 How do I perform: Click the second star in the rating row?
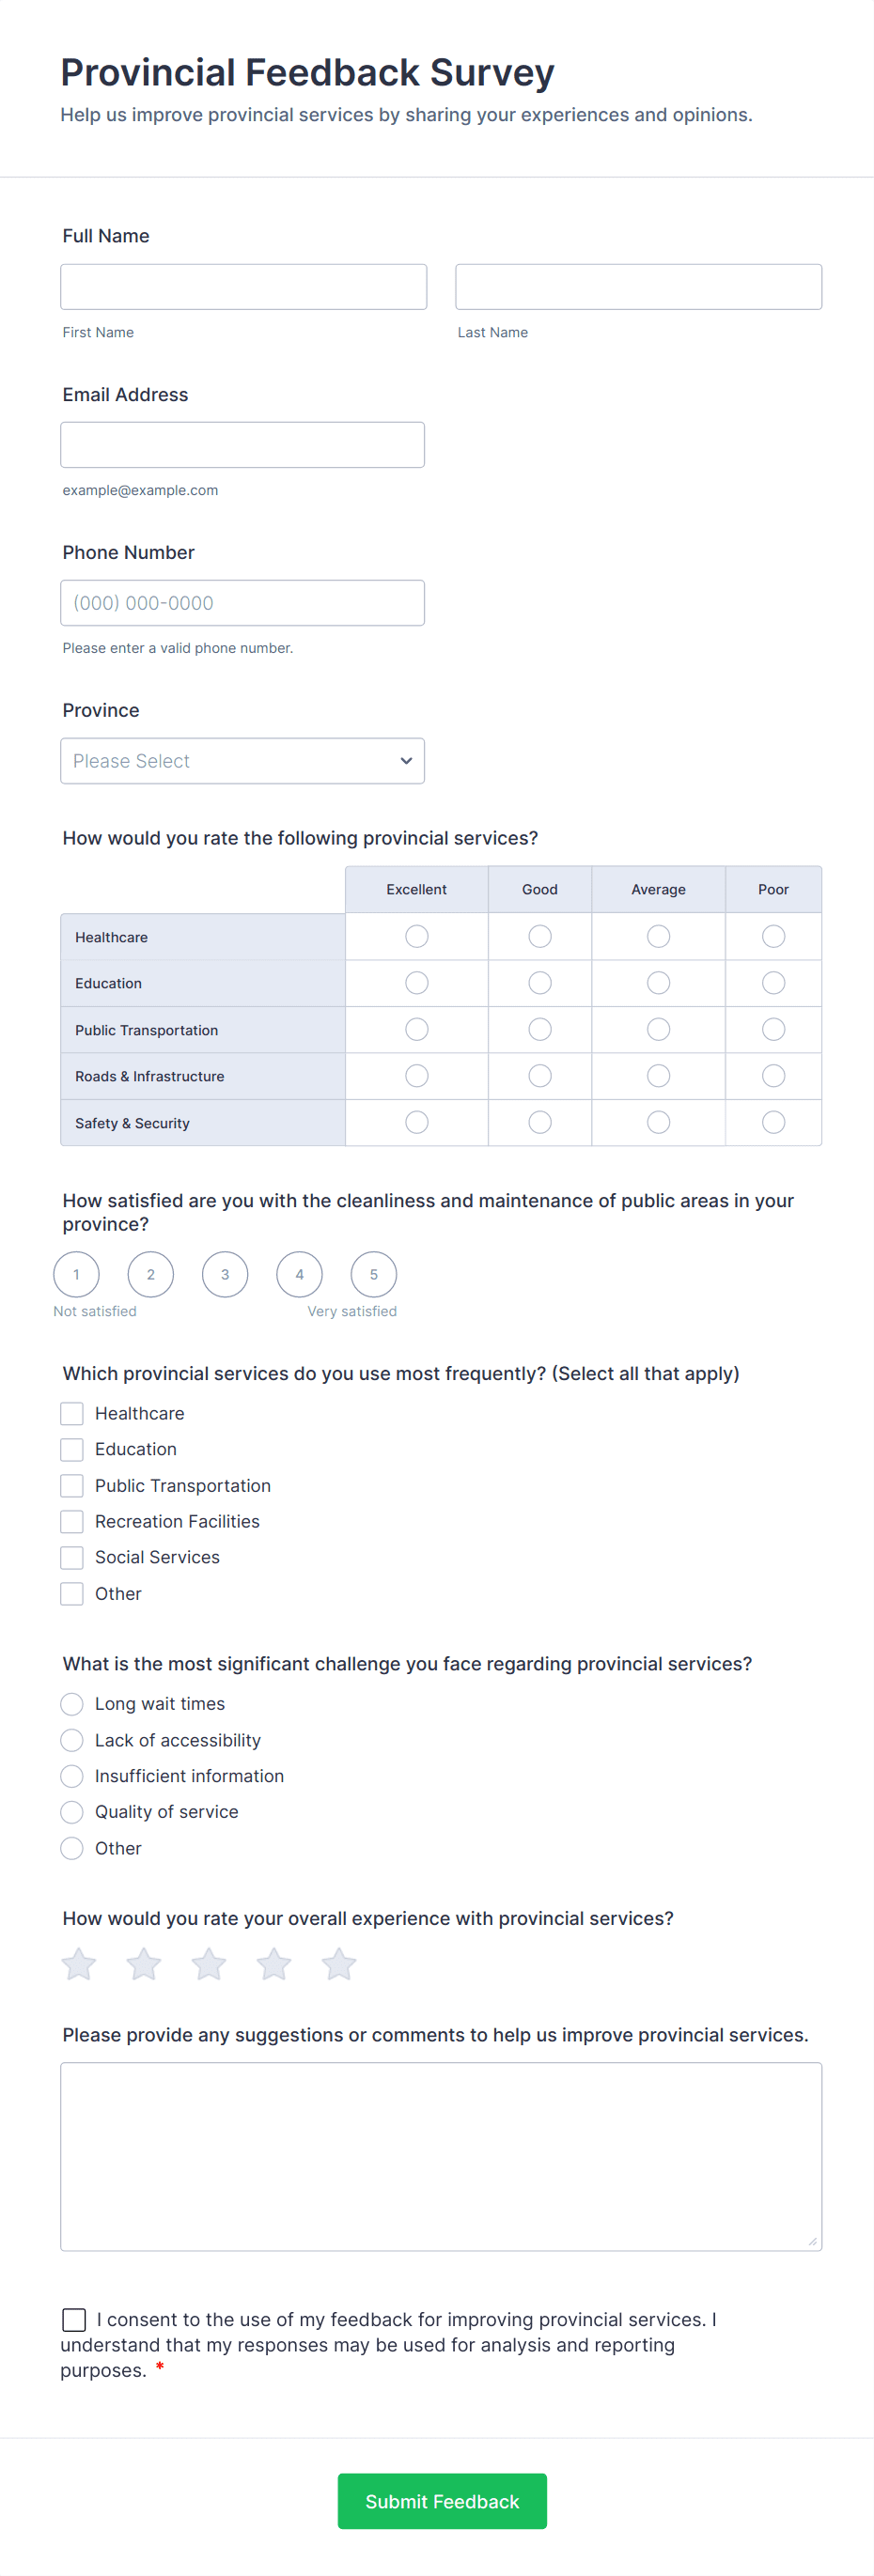point(144,1963)
